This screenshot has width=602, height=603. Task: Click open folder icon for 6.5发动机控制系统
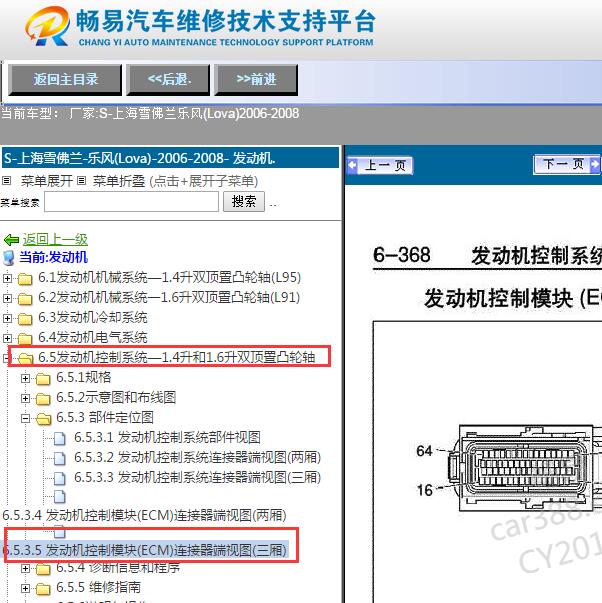point(25,358)
